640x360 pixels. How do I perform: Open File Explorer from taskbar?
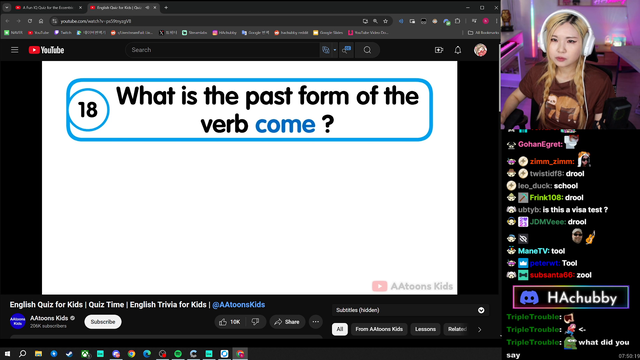38,353
